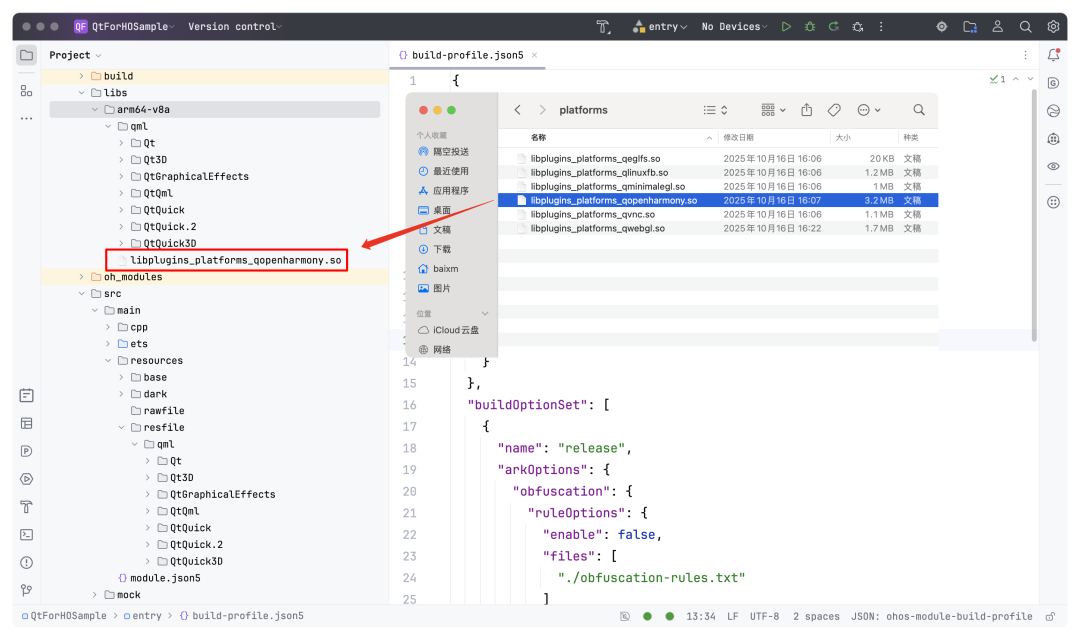
Task: Open Search Everywhere magnifier icon
Action: [x=1026, y=27]
